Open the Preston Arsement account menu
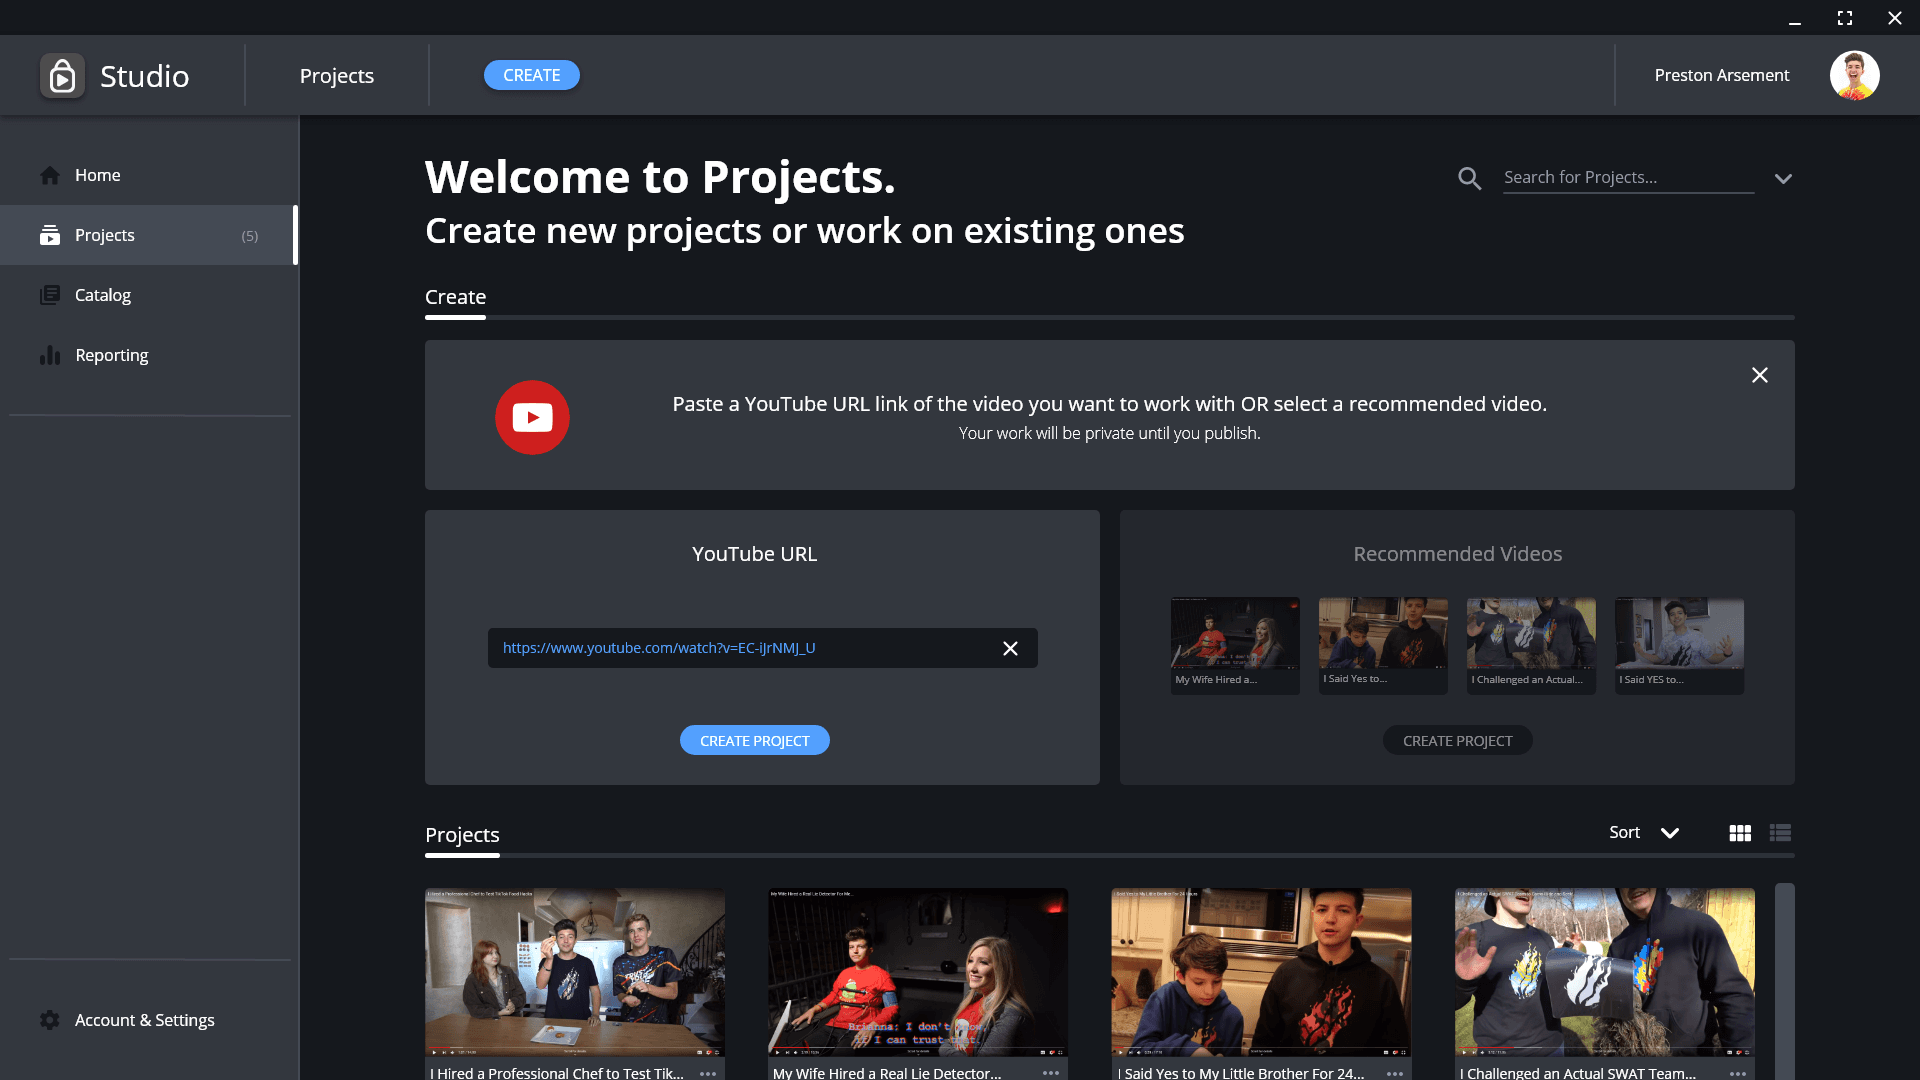The height and width of the screenshot is (1080, 1920). (1721, 75)
